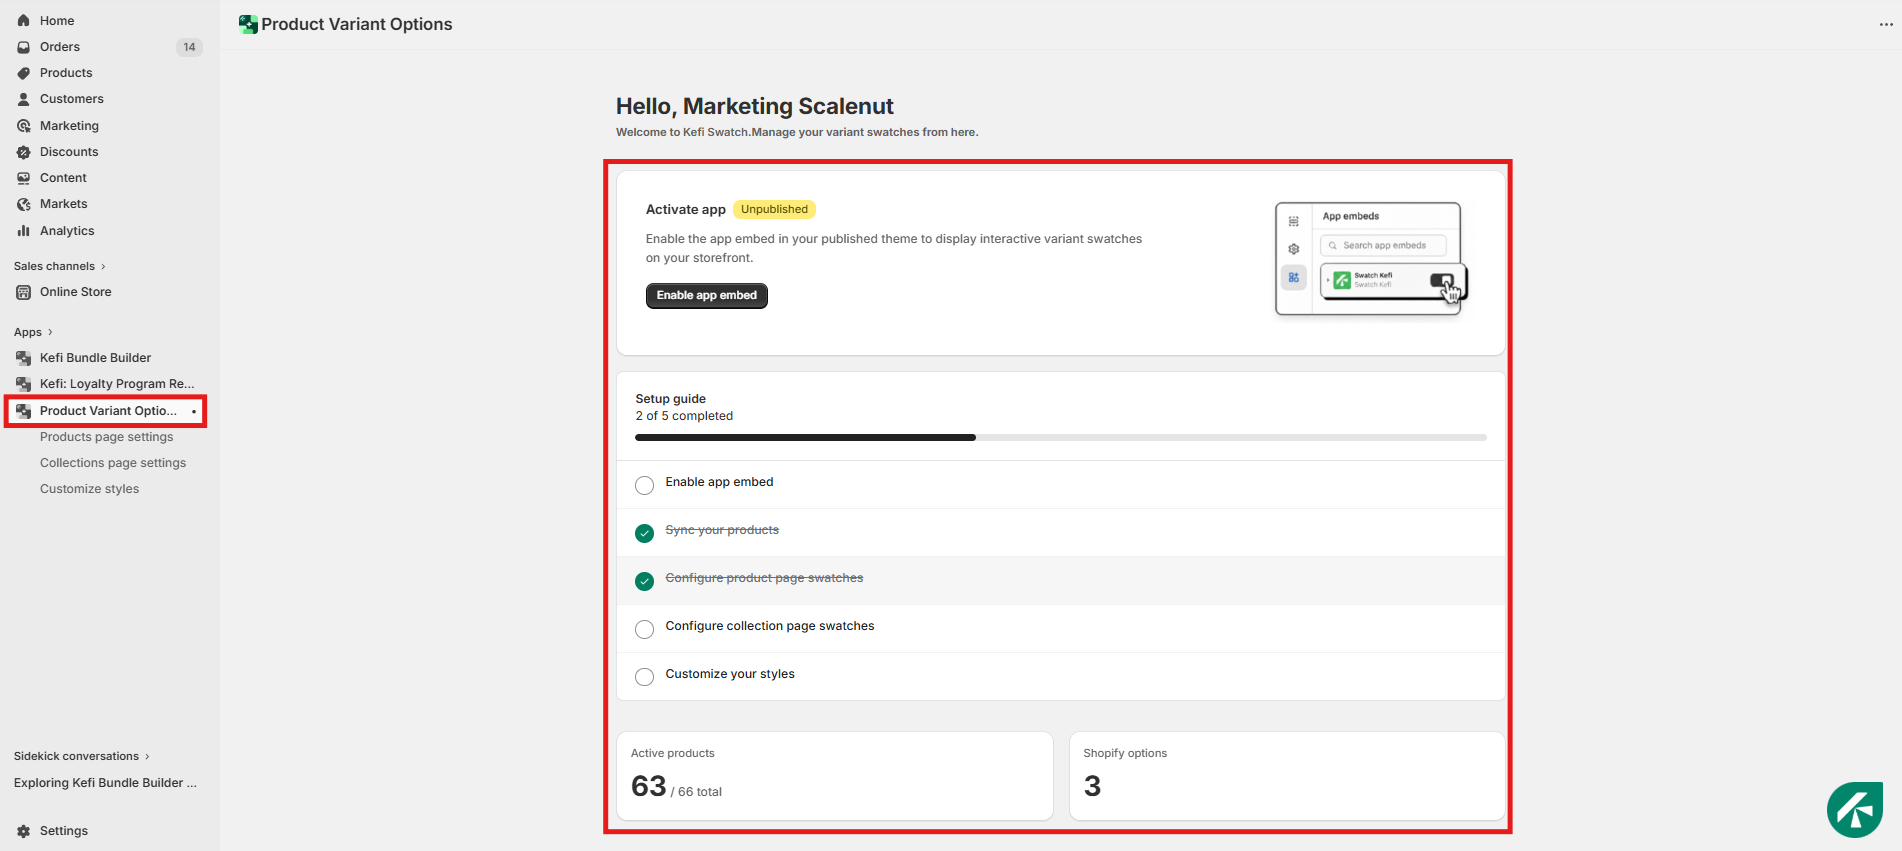Viewport: 1902px width, 851px height.
Task: Click the Products tag icon
Action: pos(24,73)
